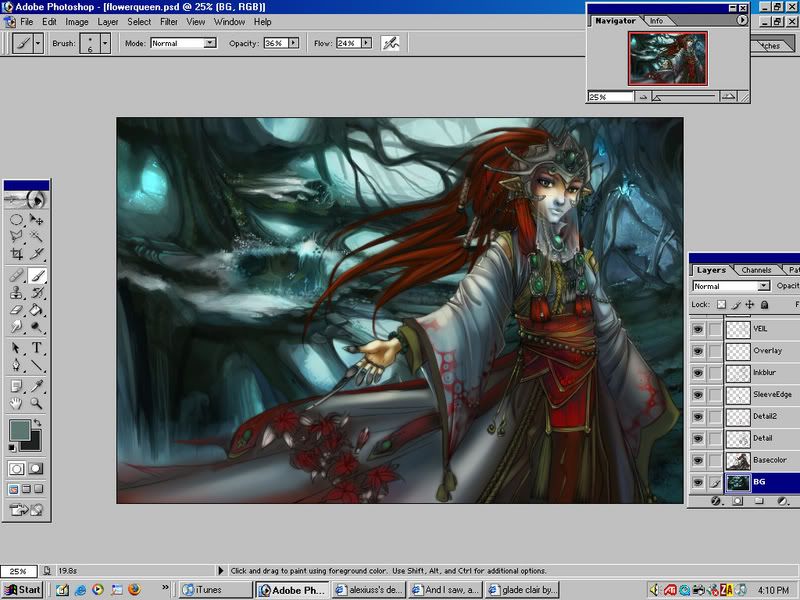The image size is (800, 600).
Task: Open the tool preset picker dropdown
Action: click(x=38, y=43)
